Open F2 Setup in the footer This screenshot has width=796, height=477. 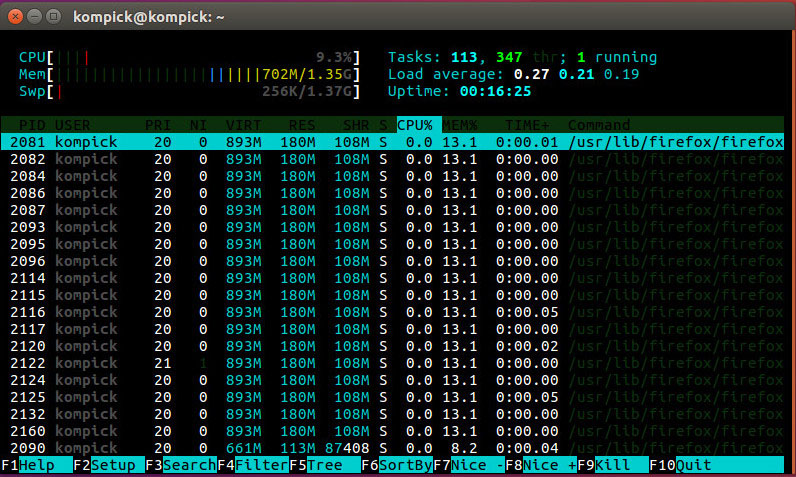(x=109, y=465)
